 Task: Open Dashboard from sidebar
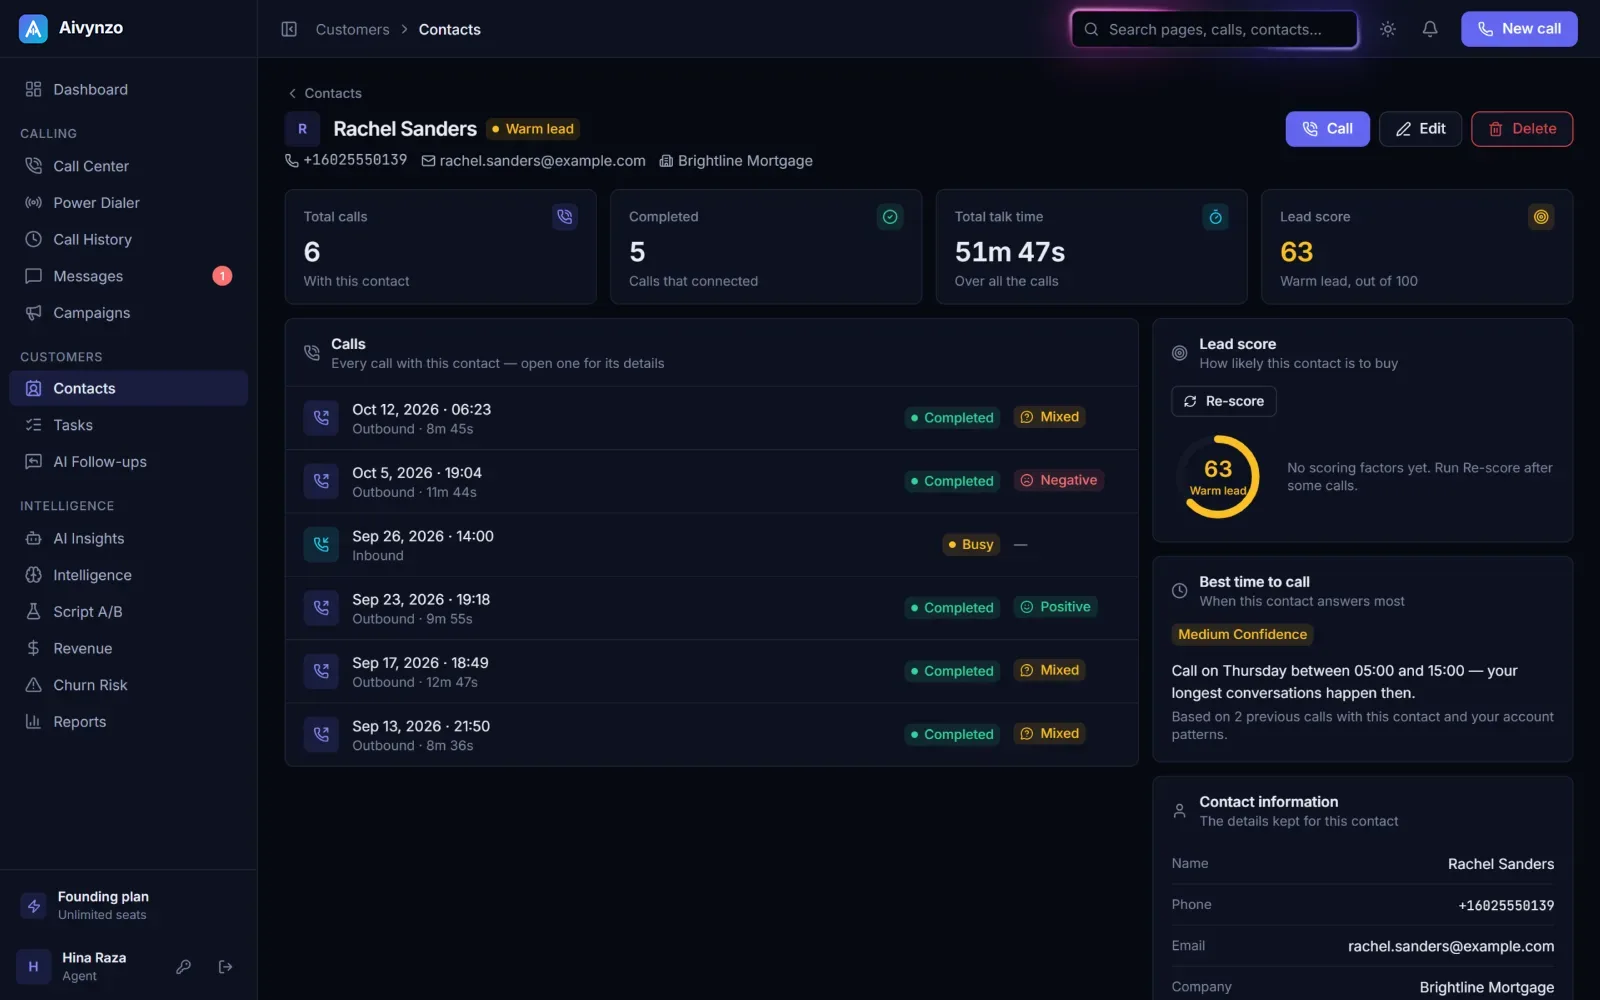tap(128, 89)
